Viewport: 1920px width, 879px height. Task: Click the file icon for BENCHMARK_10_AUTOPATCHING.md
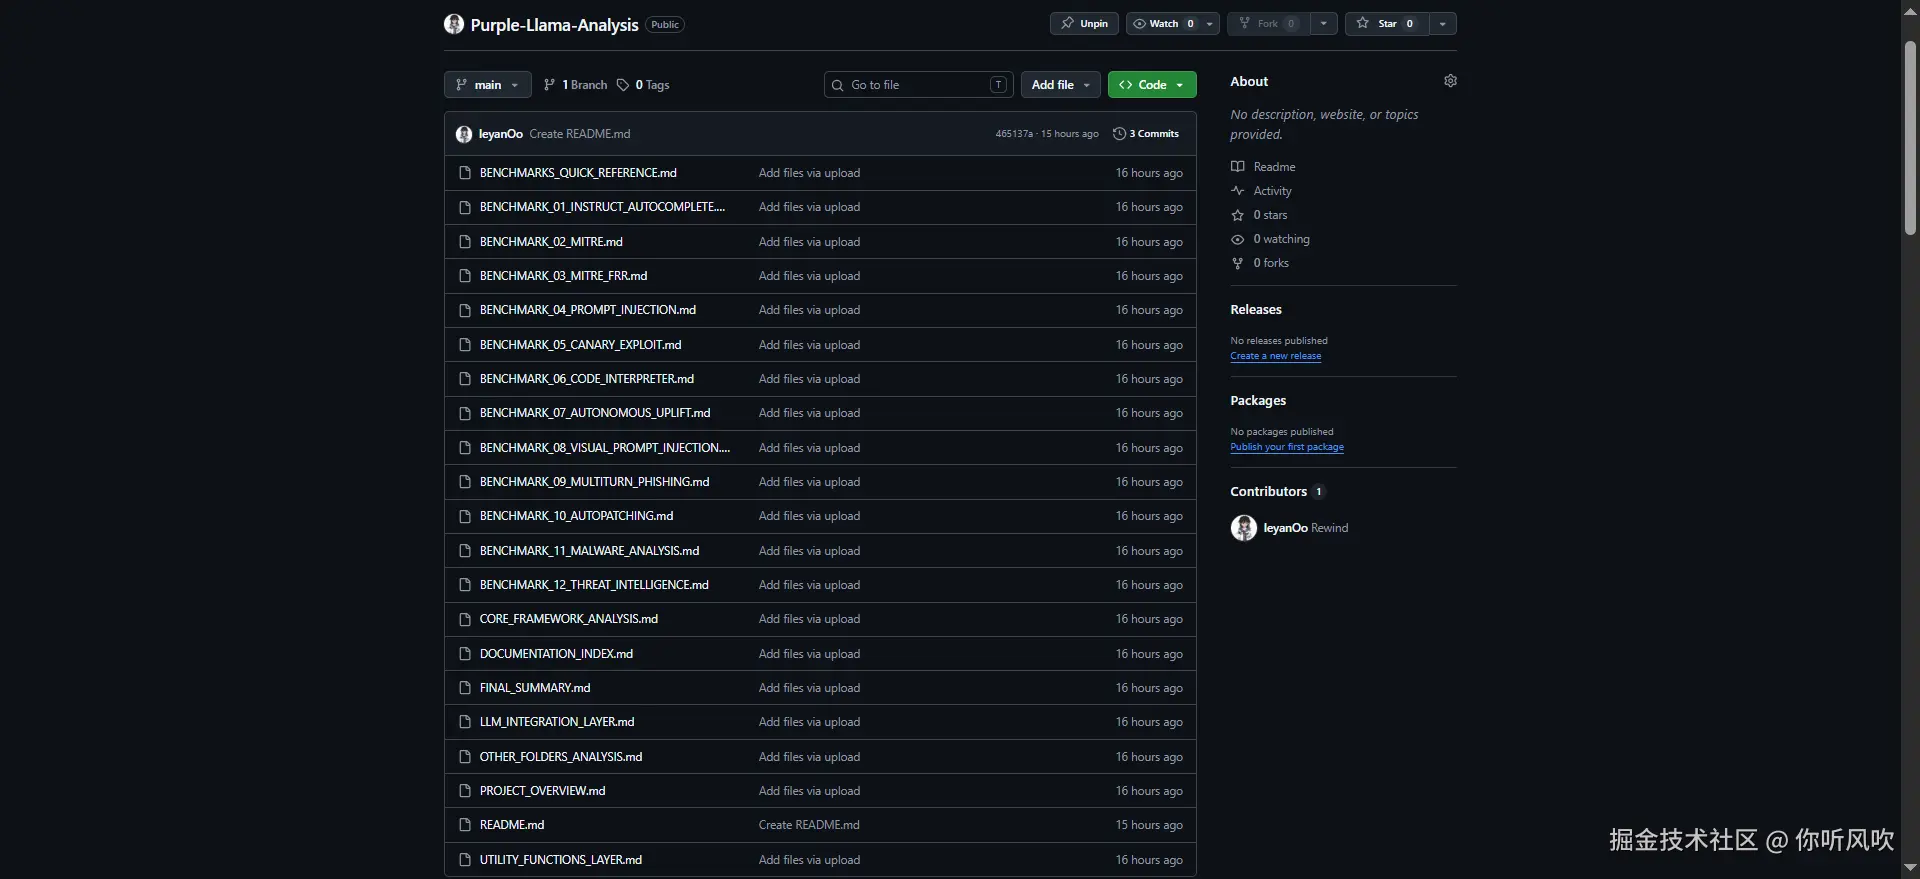tap(464, 516)
